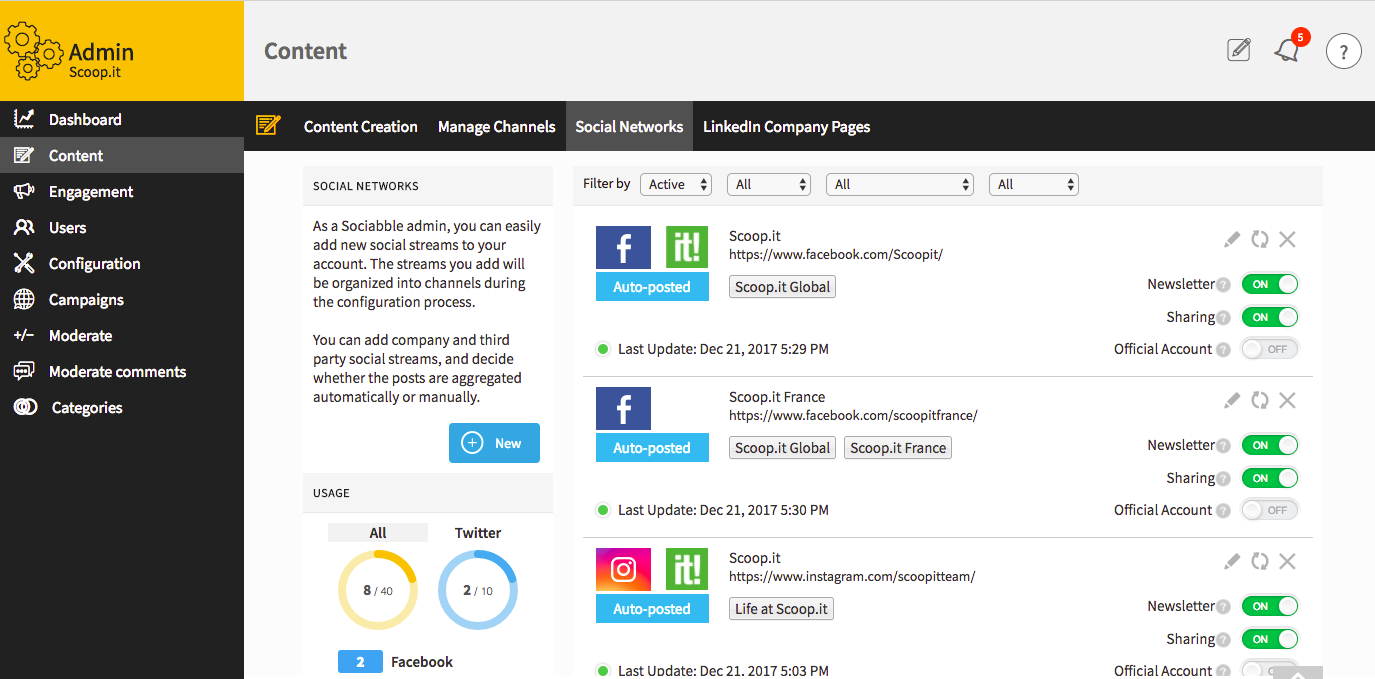1375x679 pixels.
Task: Open the help question mark icon
Action: point(1344,51)
